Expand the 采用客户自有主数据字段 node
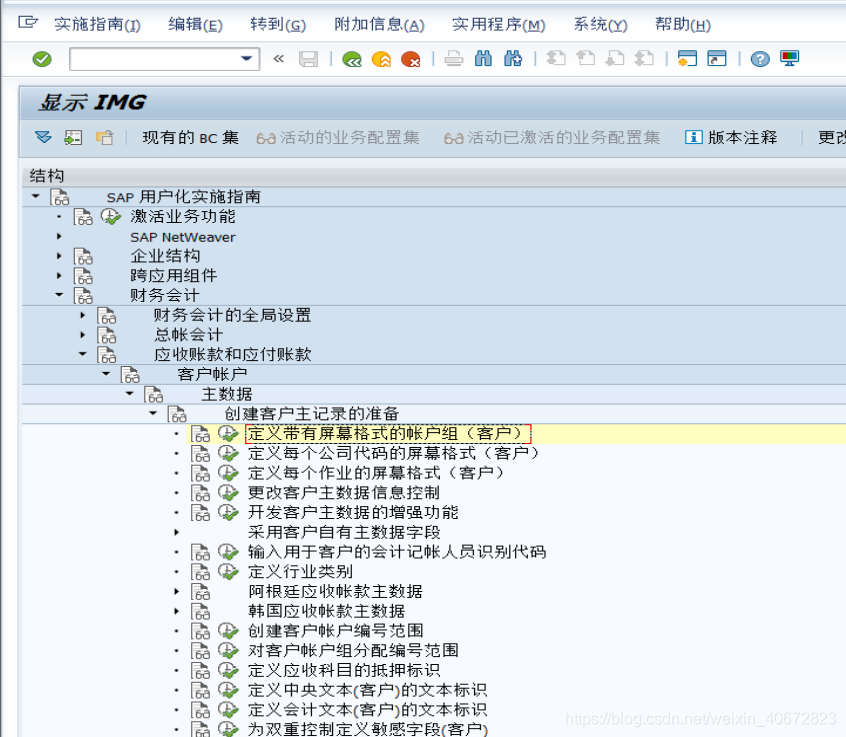This screenshot has height=737, width=846. point(176,532)
